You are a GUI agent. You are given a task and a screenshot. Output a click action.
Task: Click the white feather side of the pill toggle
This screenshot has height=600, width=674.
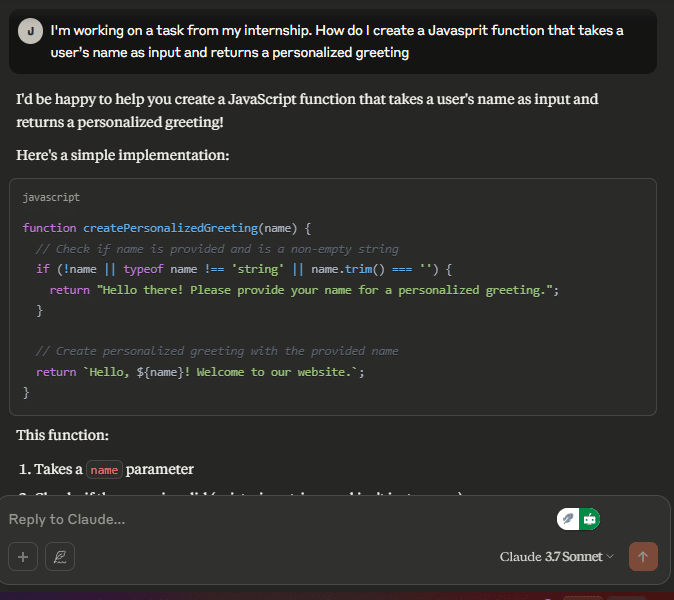[568, 519]
